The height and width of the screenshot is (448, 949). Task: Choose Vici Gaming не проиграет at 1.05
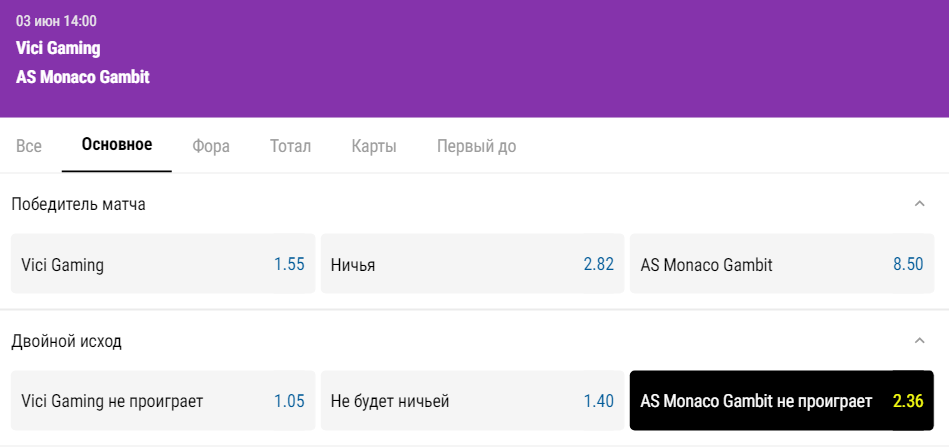(x=163, y=401)
